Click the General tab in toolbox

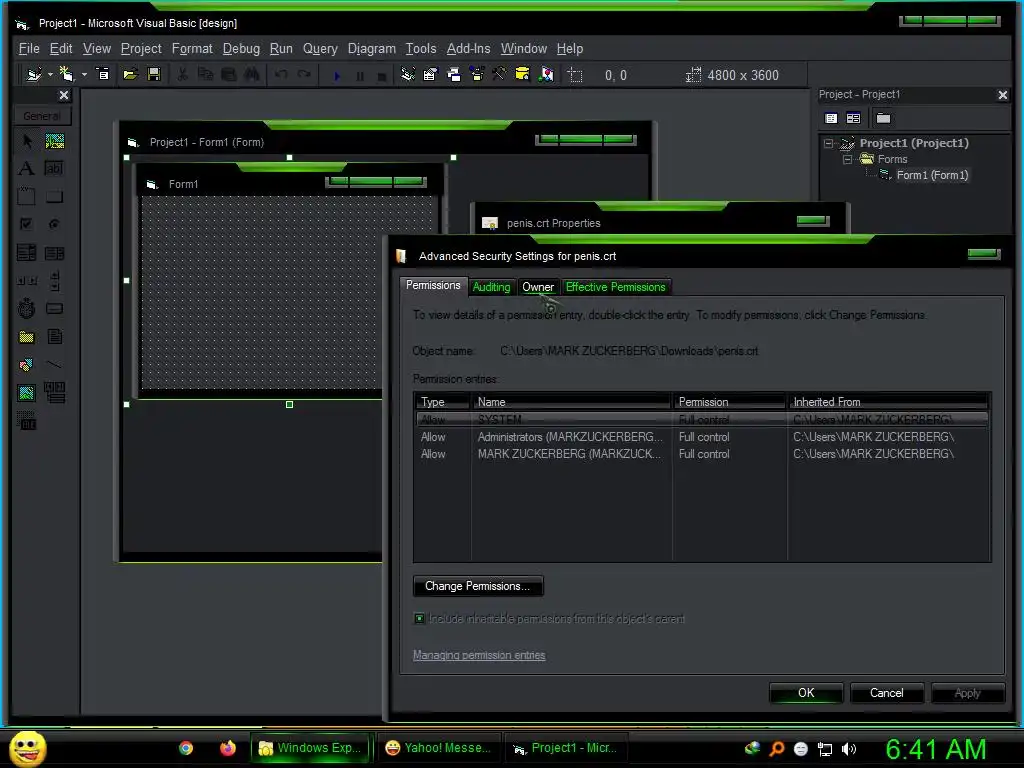click(42, 116)
